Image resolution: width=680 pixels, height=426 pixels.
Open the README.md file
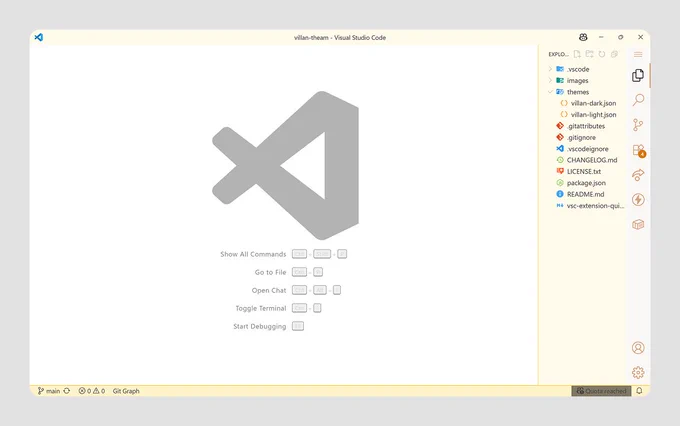[585, 194]
